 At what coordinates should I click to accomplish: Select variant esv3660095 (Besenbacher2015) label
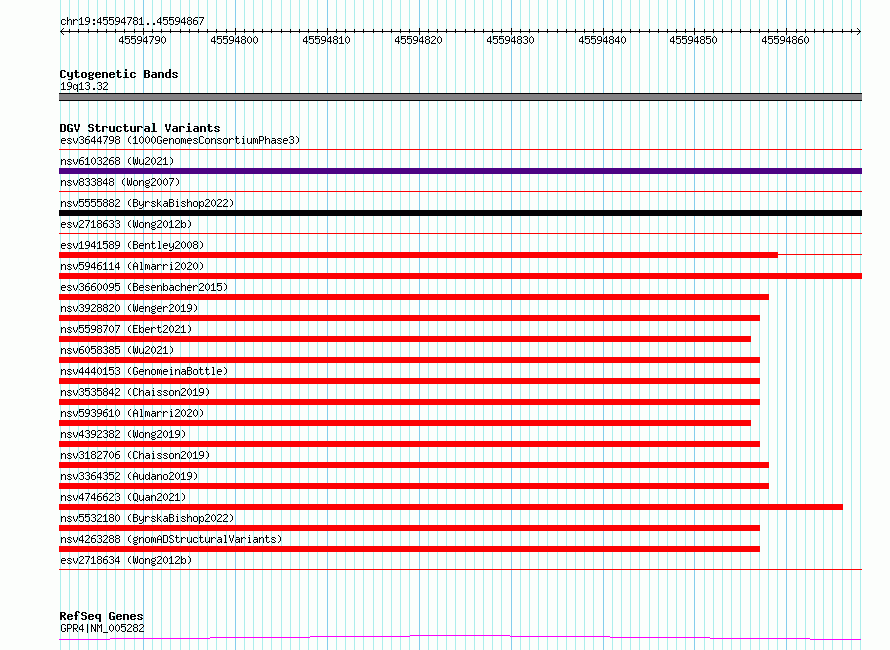tap(144, 287)
